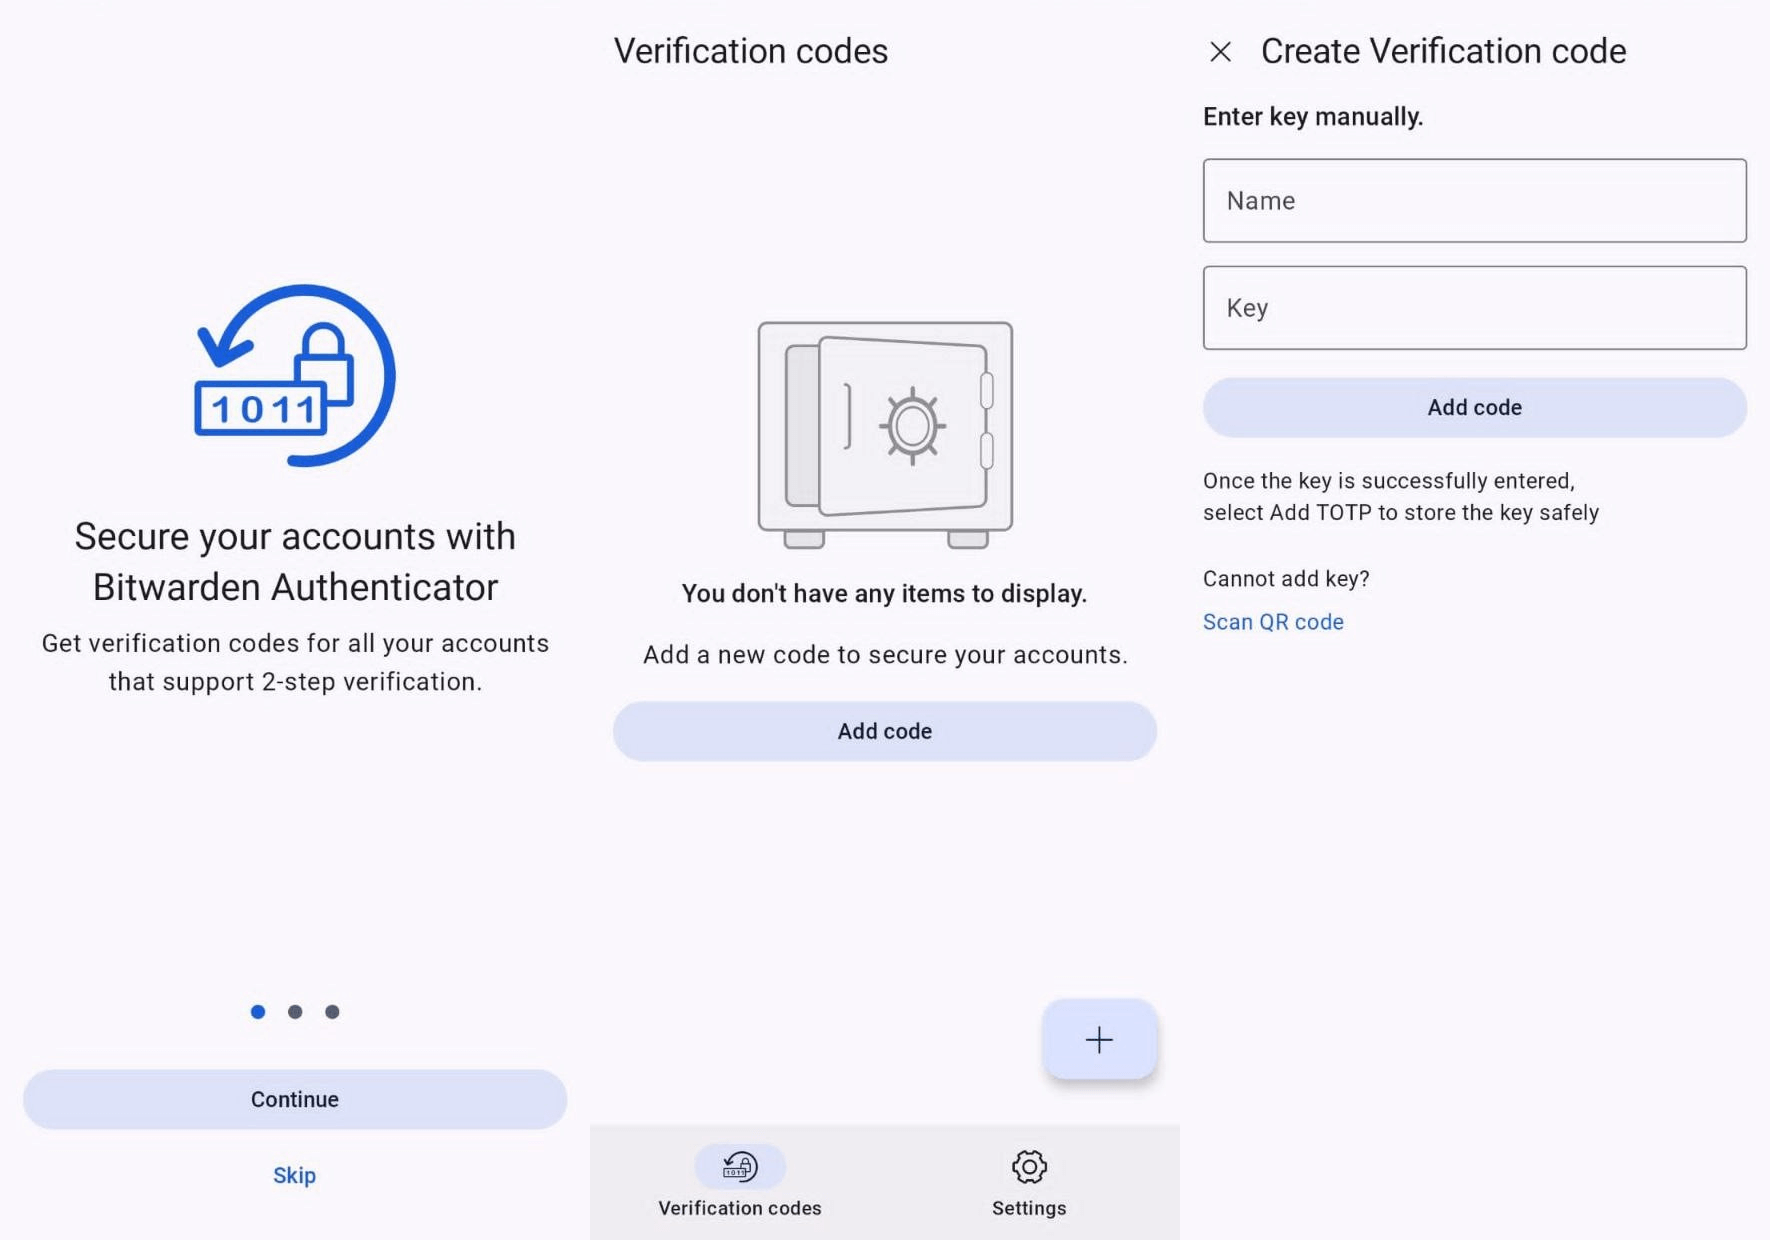Viewport: 1770px width, 1240px height.
Task: Select the second page indicator dot
Action: click(295, 1011)
